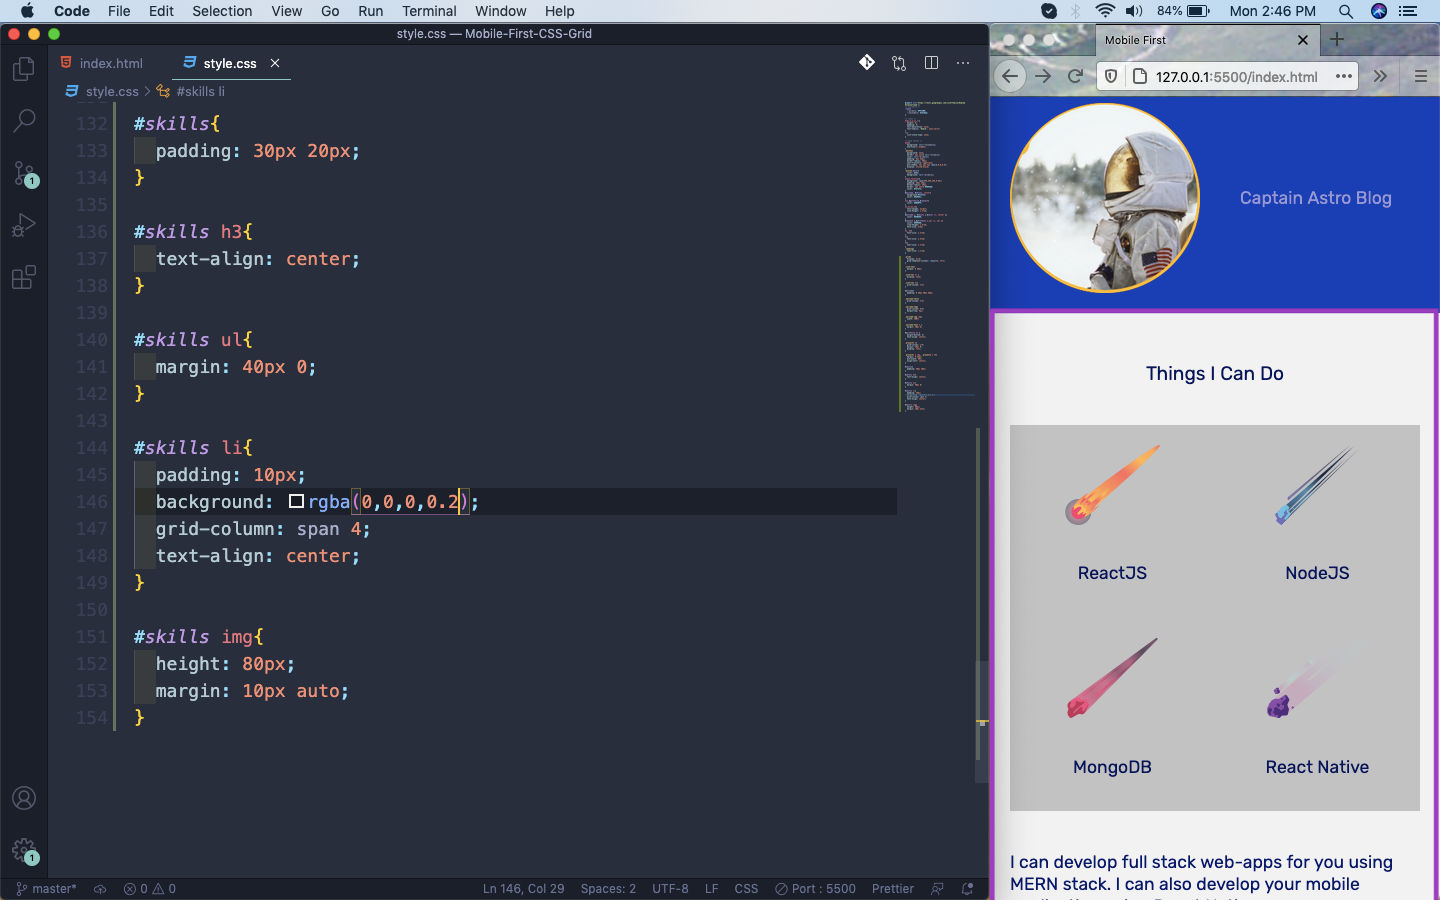Click the astronaut profile picture

1104,198
